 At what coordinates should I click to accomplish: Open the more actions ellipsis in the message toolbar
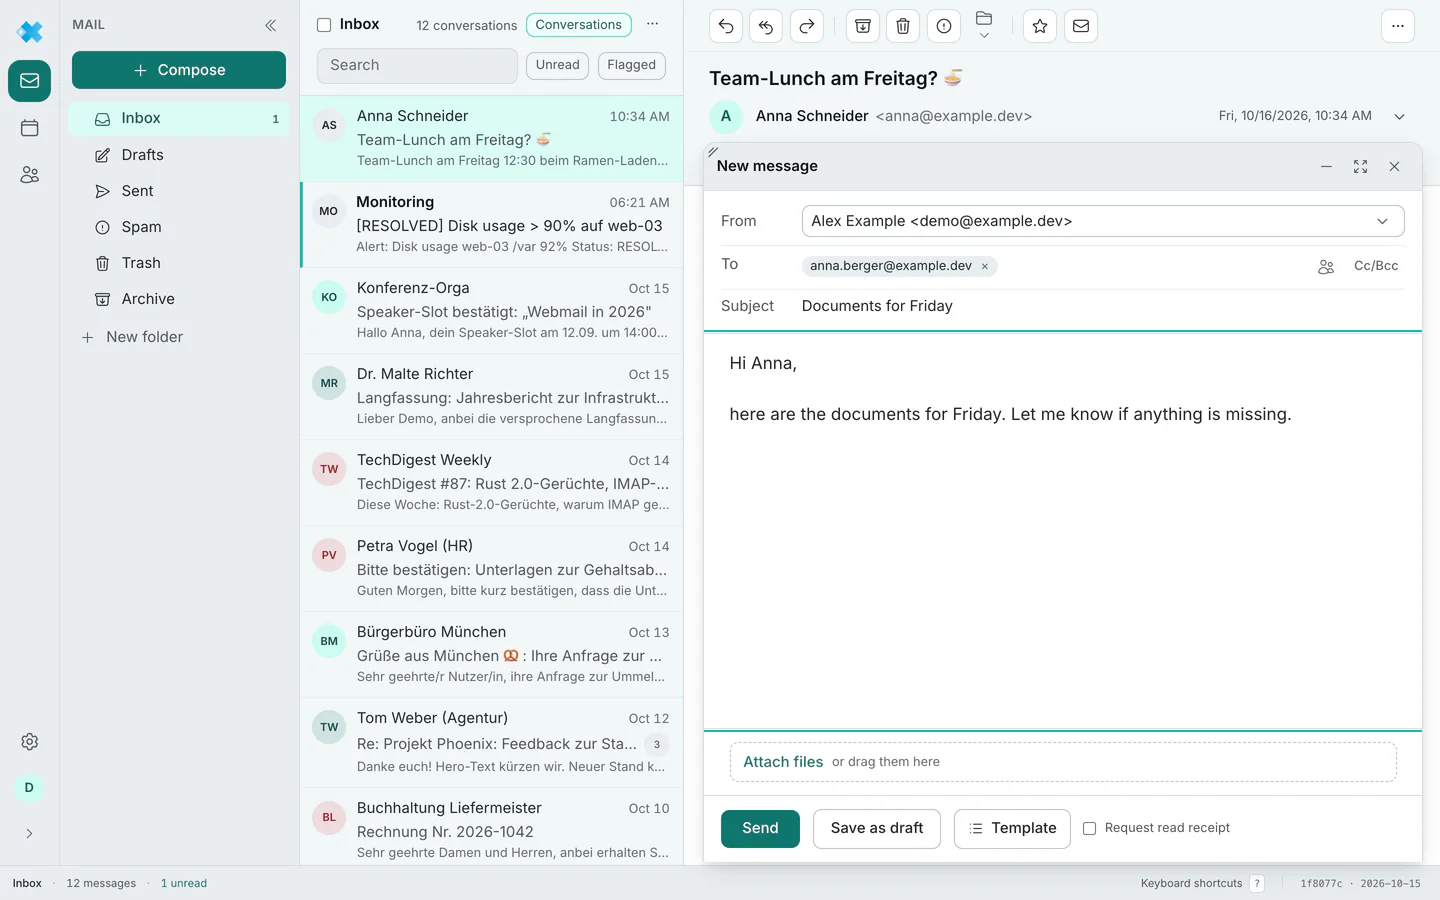[x=1398, y=26]
